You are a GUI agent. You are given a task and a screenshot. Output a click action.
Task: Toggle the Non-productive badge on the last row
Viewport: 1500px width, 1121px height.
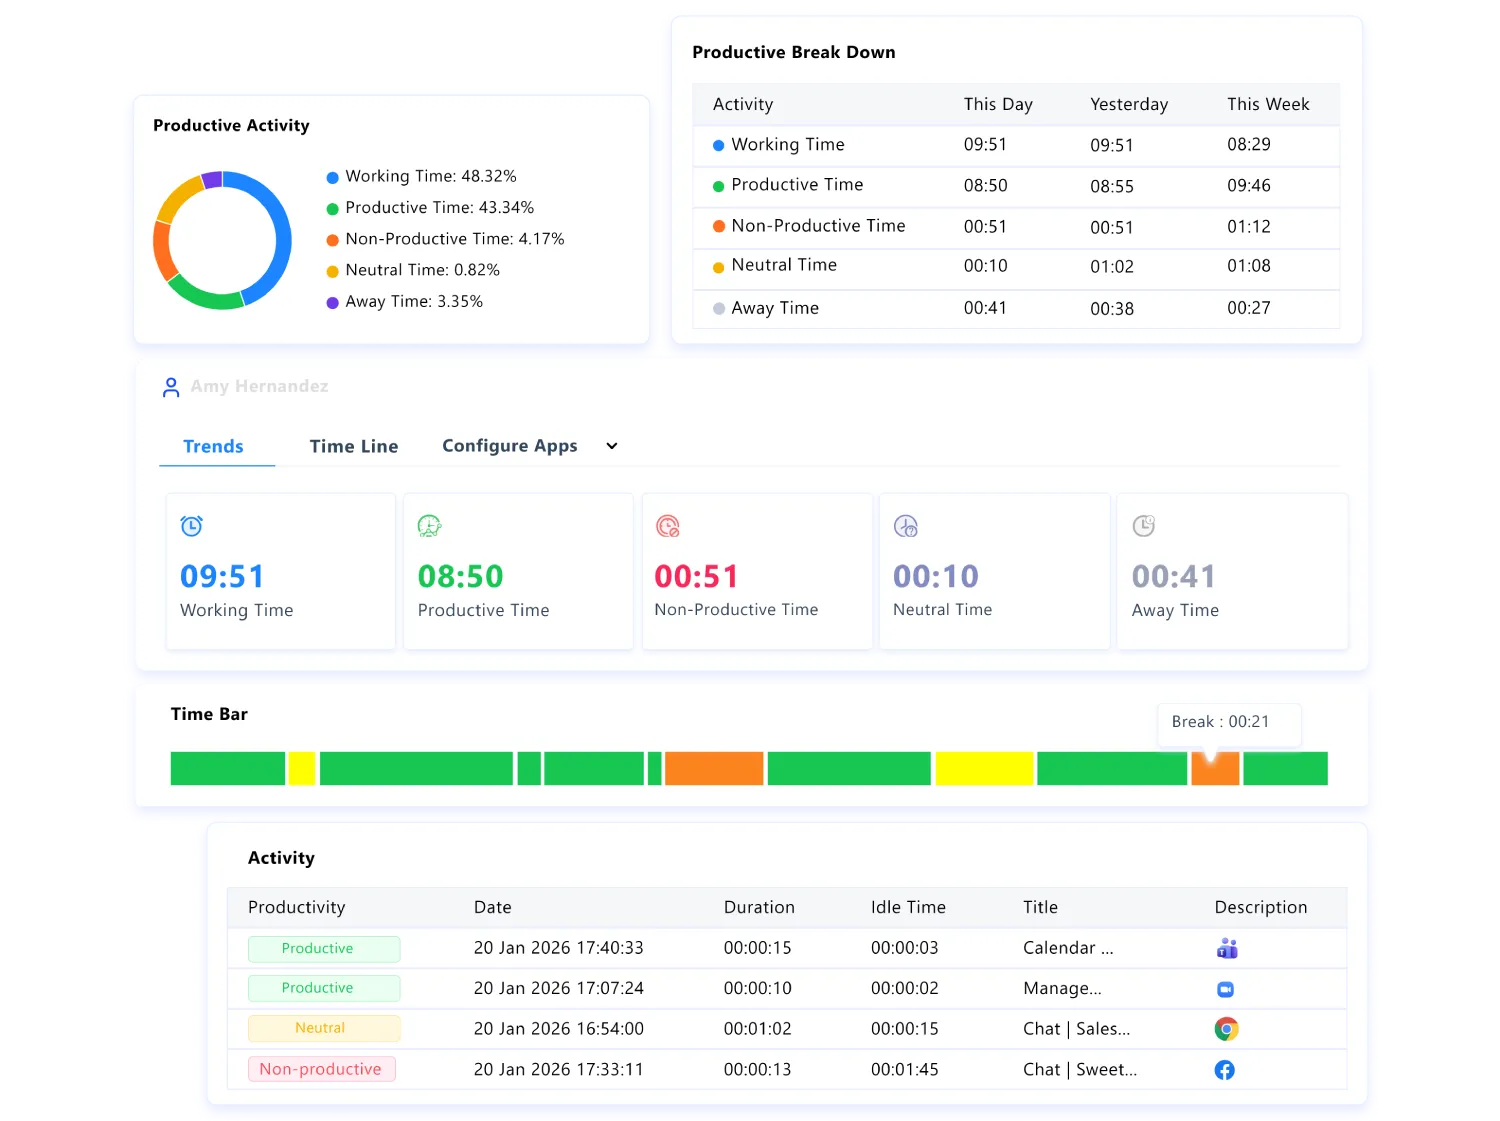321,1068
